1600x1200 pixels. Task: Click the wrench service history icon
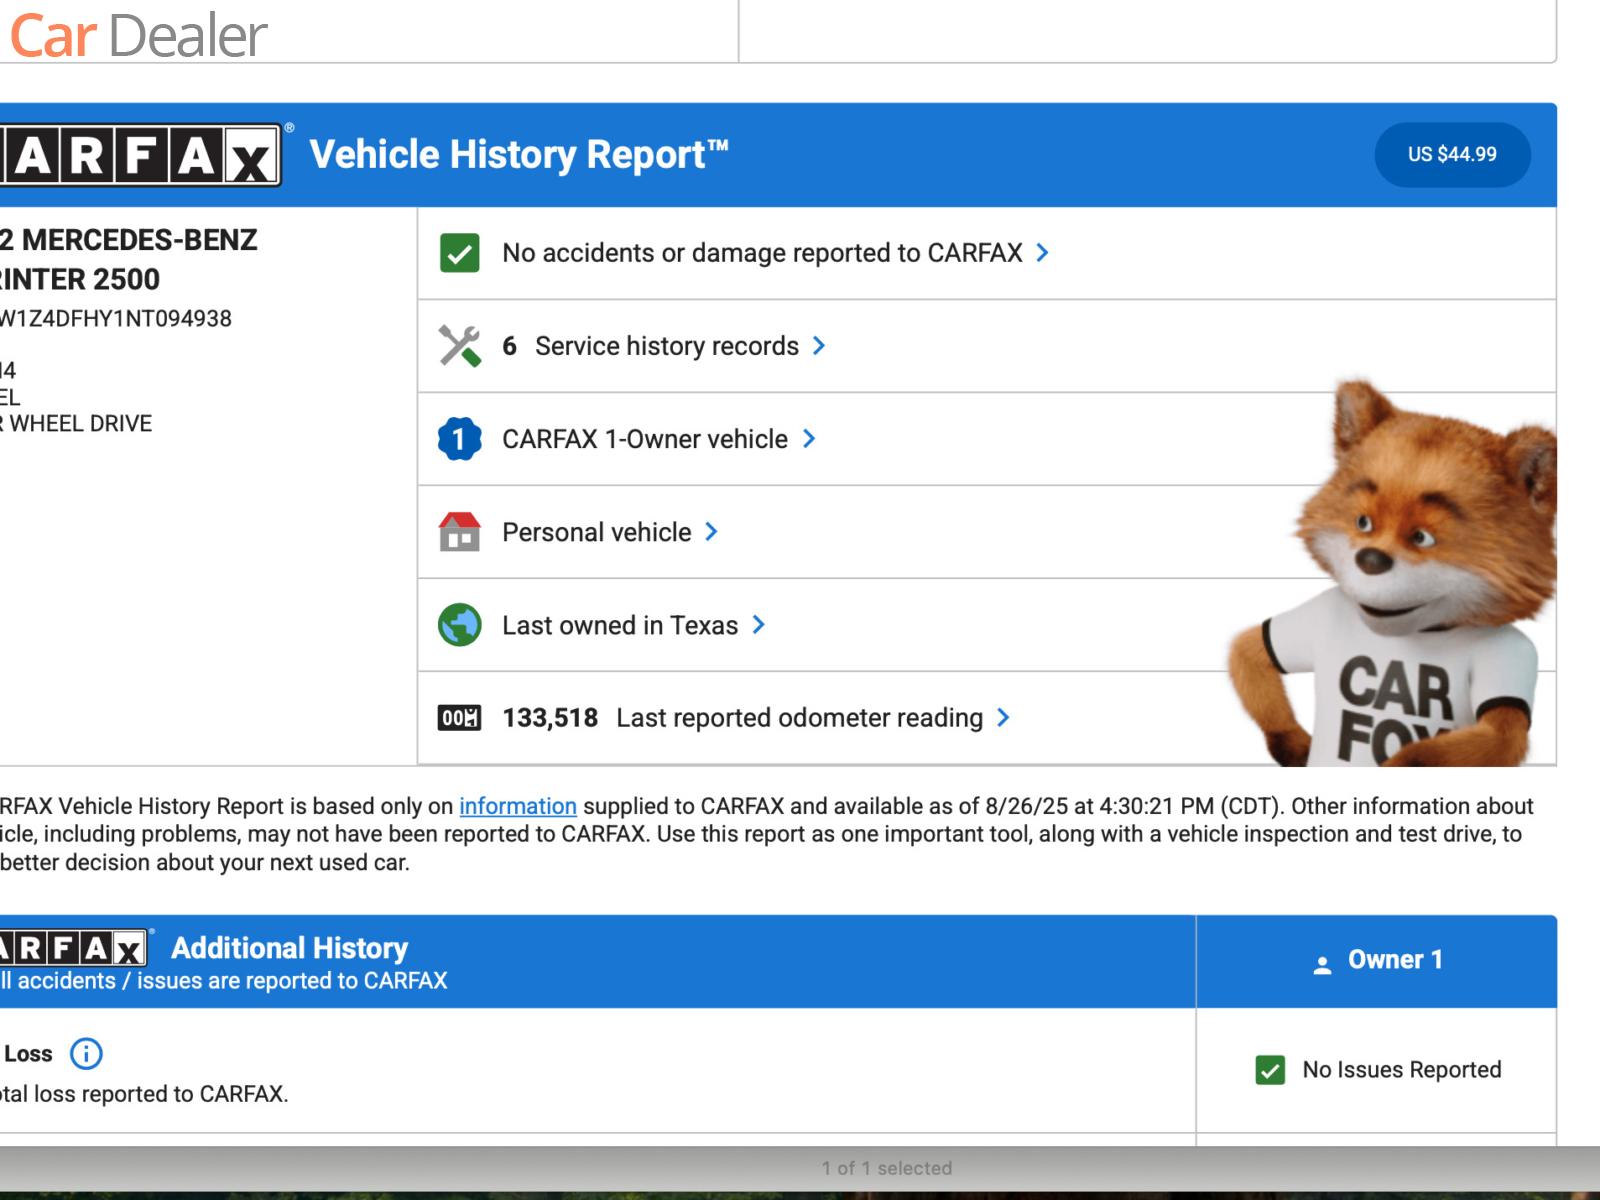pyautogui.click(x=459, y=346)
